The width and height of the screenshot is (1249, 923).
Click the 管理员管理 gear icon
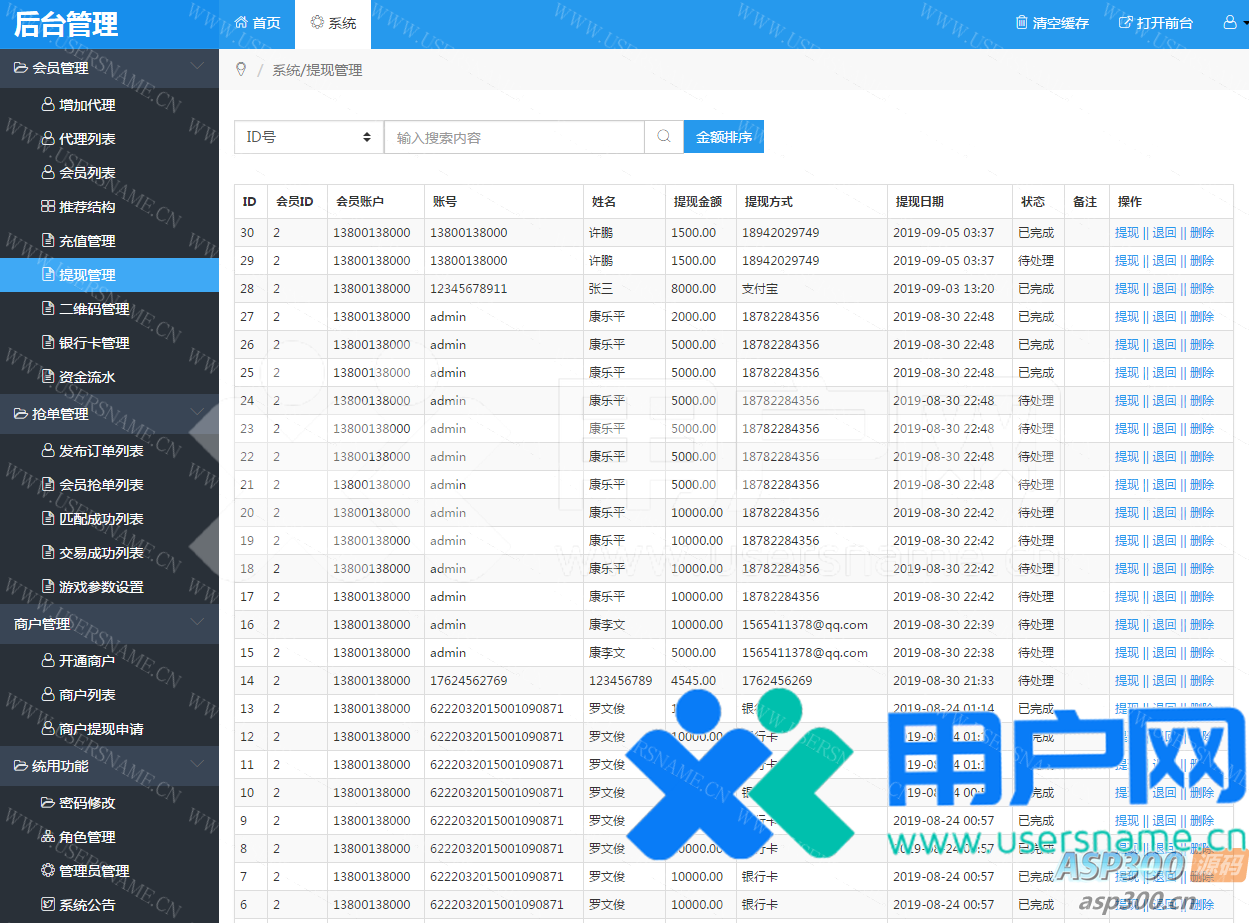coord(47,871)
